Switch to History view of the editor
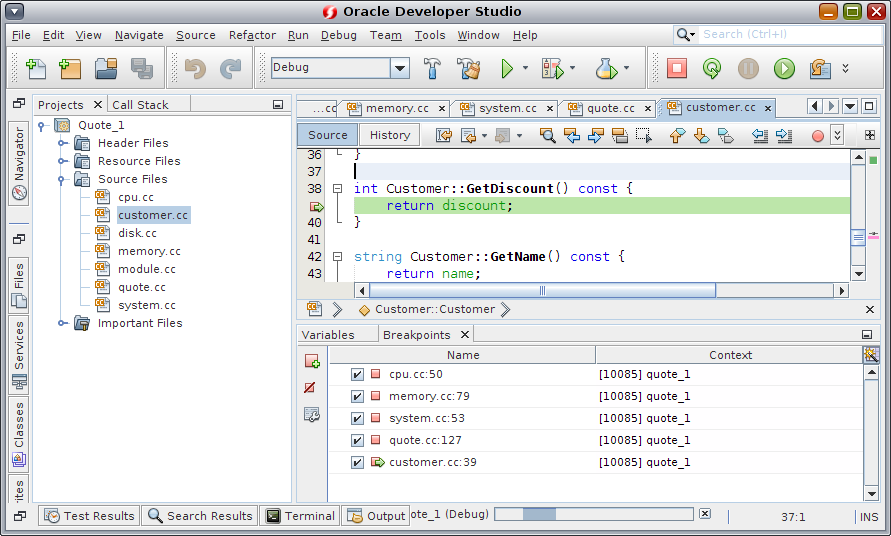This screenshot has width=891, height=536. pos(390,135)
